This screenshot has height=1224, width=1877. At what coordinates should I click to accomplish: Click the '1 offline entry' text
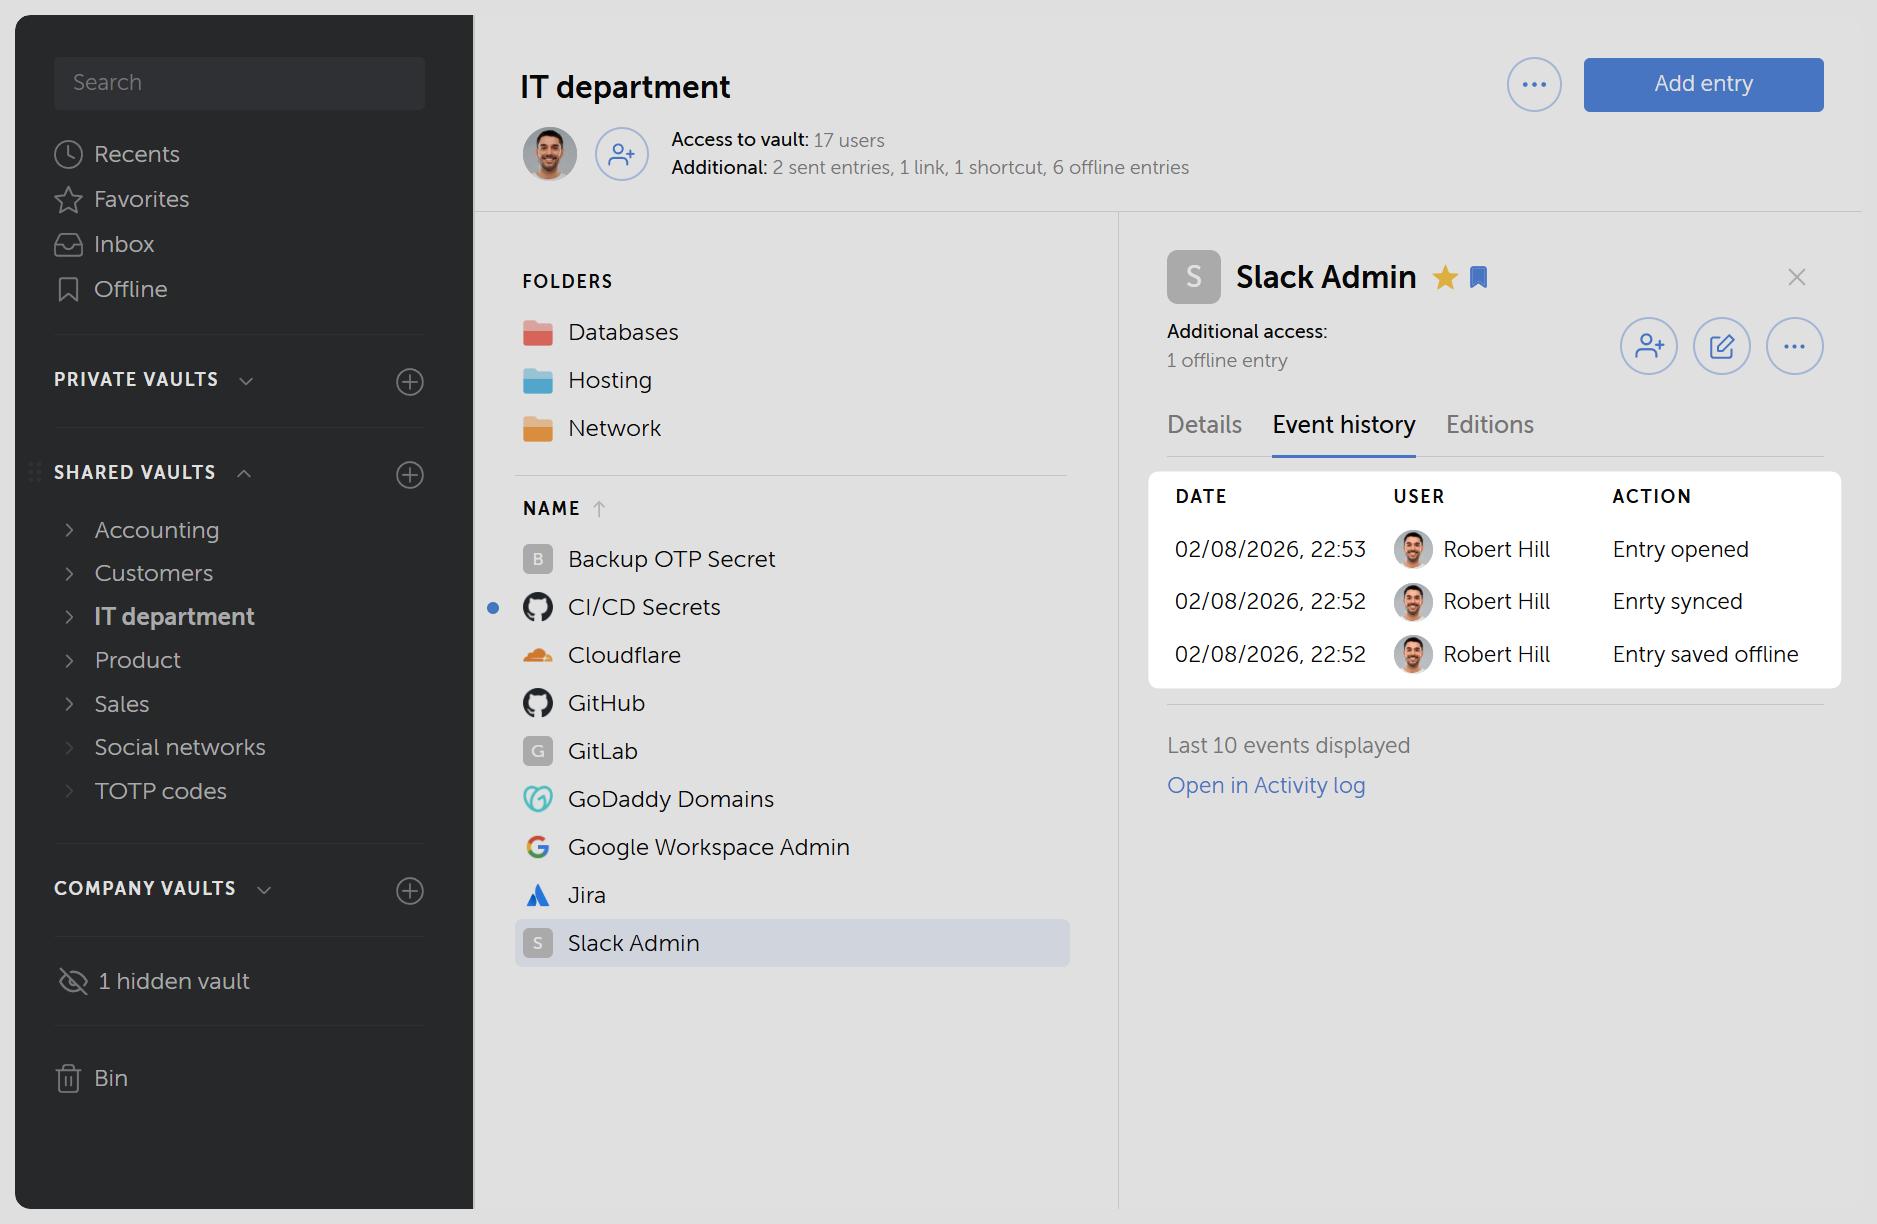tap(1227, 360)
